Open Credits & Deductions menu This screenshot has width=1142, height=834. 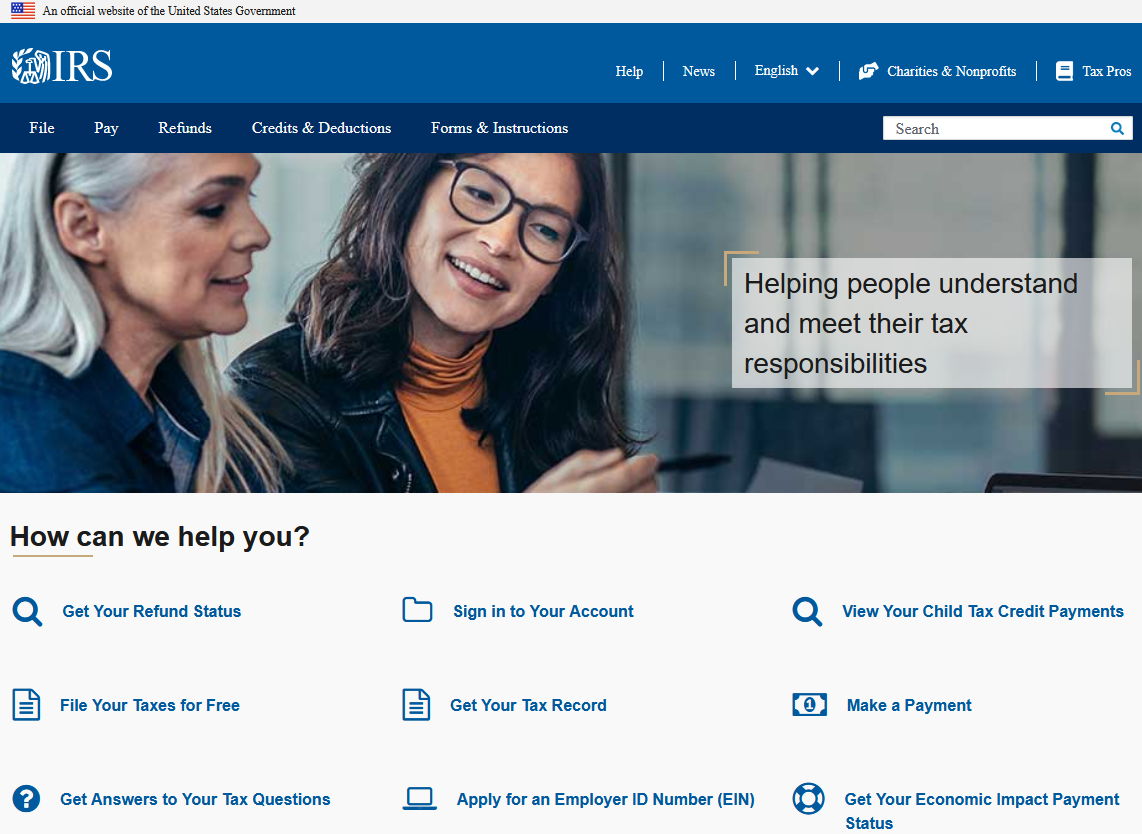point(321,128)
